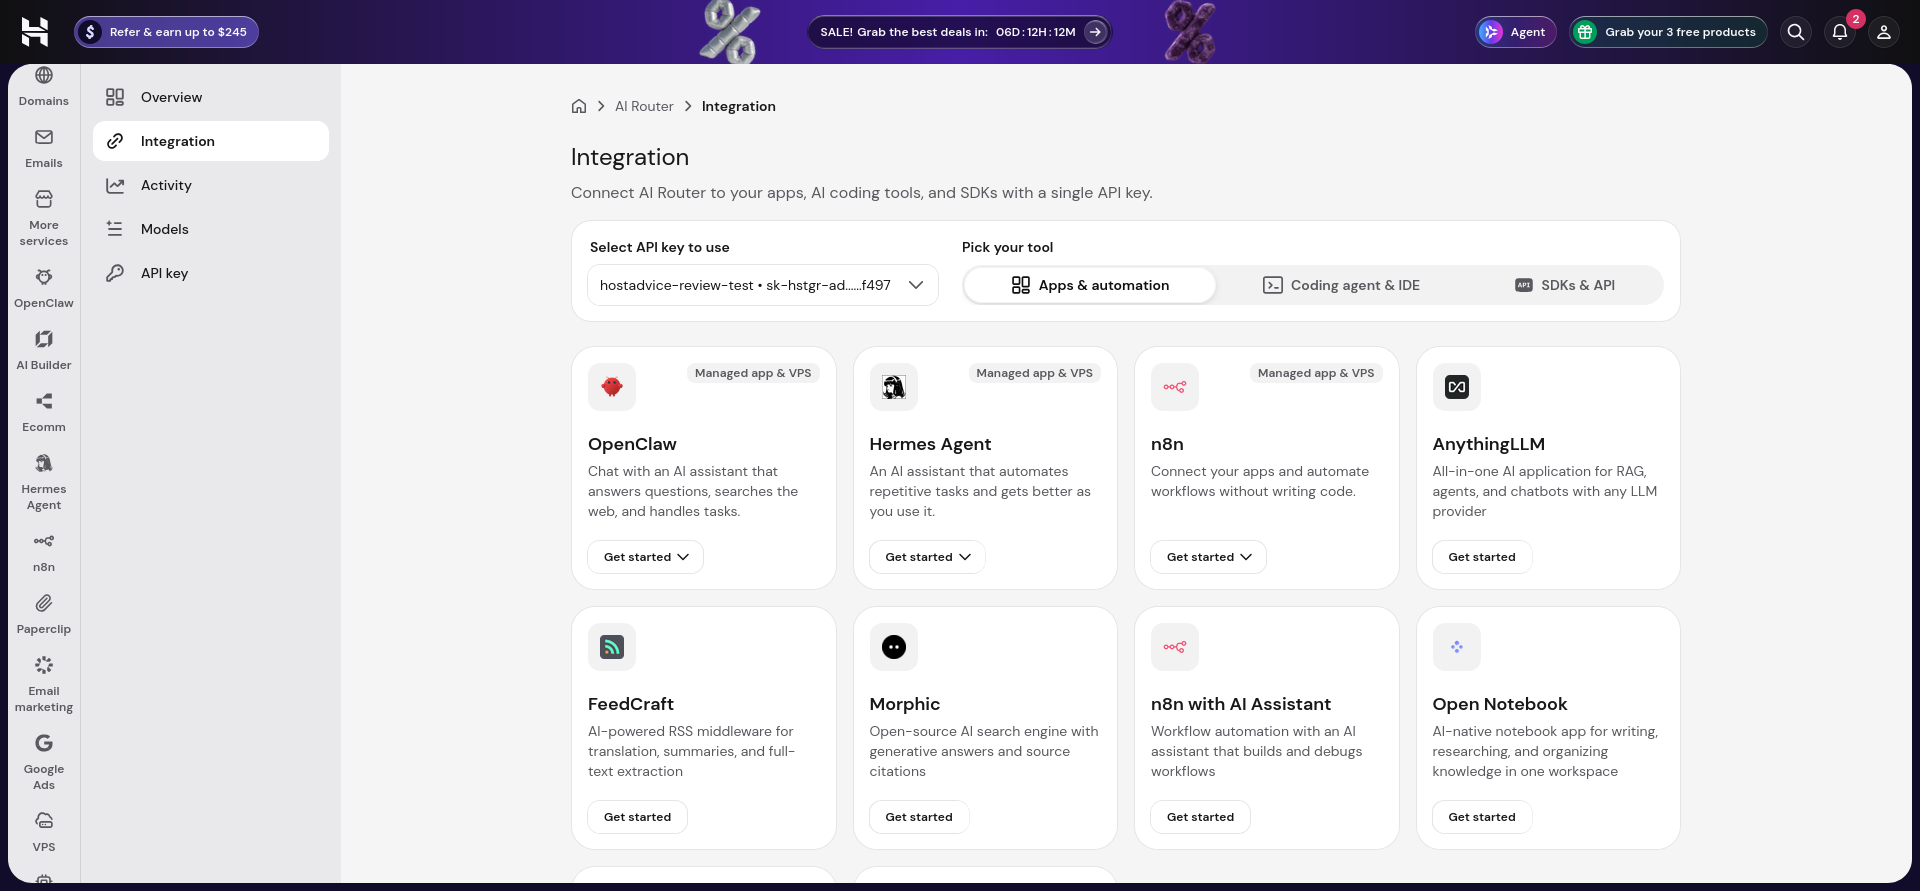Viewport: 1920px width, 891px height.
Task: Open Hermes Agent in the left sidebar
Action: point(44,483)
